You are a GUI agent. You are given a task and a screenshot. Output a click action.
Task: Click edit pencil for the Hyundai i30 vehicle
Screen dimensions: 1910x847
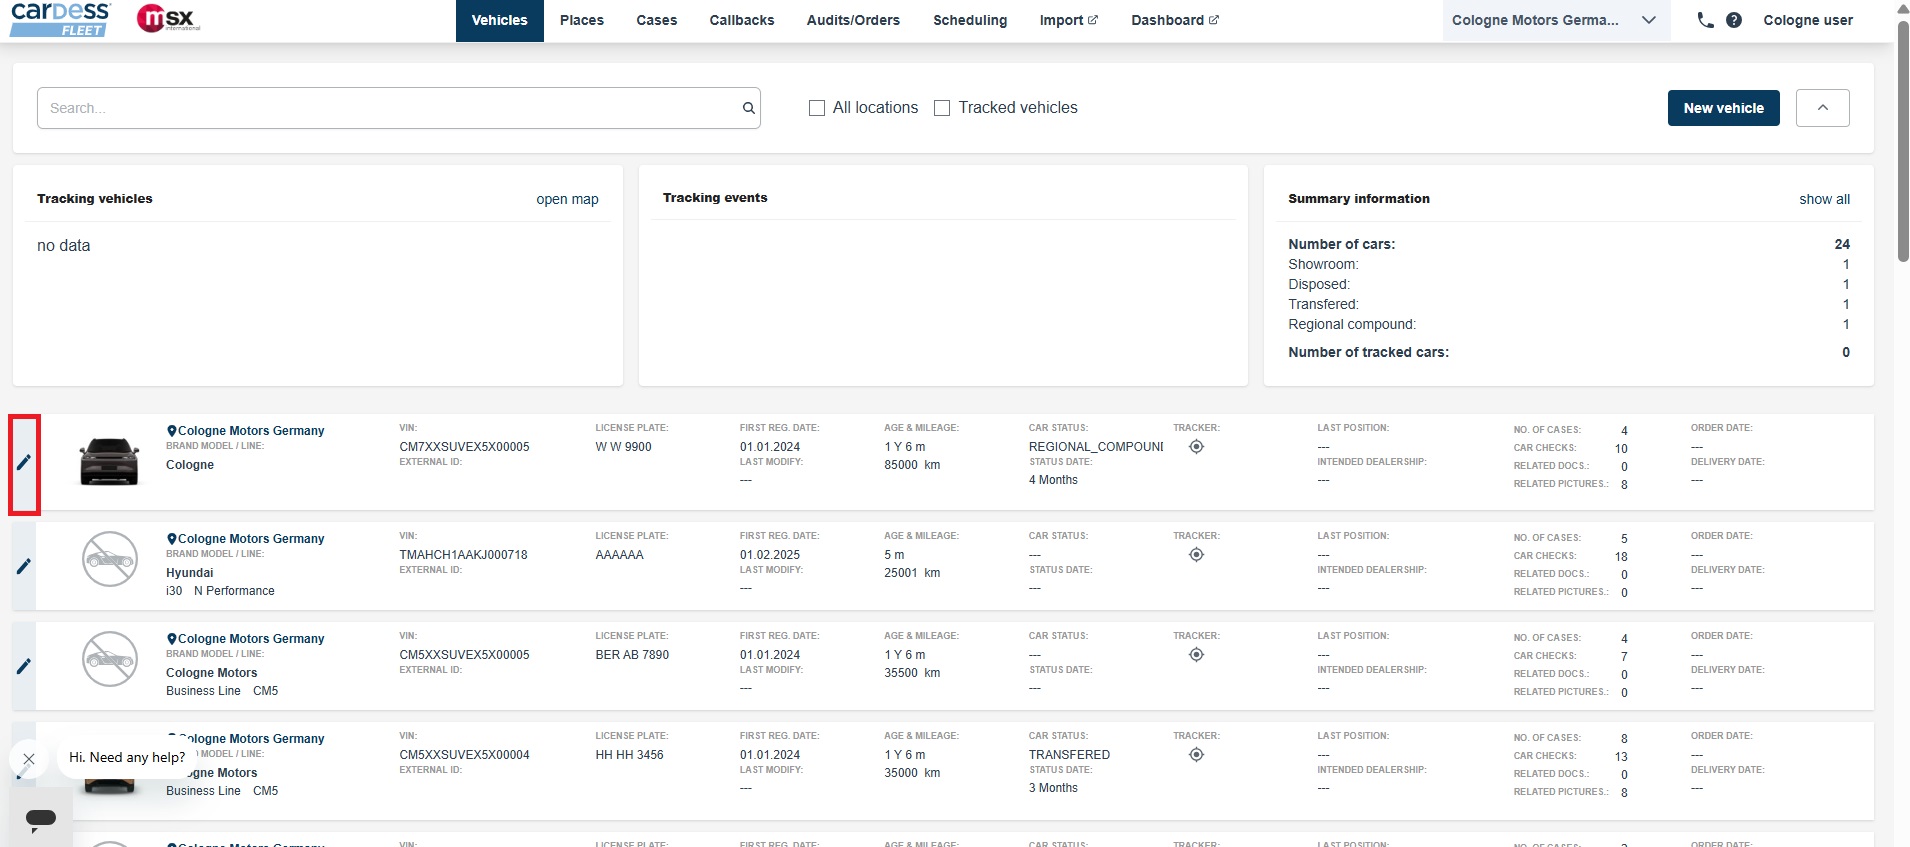(24, 566)
